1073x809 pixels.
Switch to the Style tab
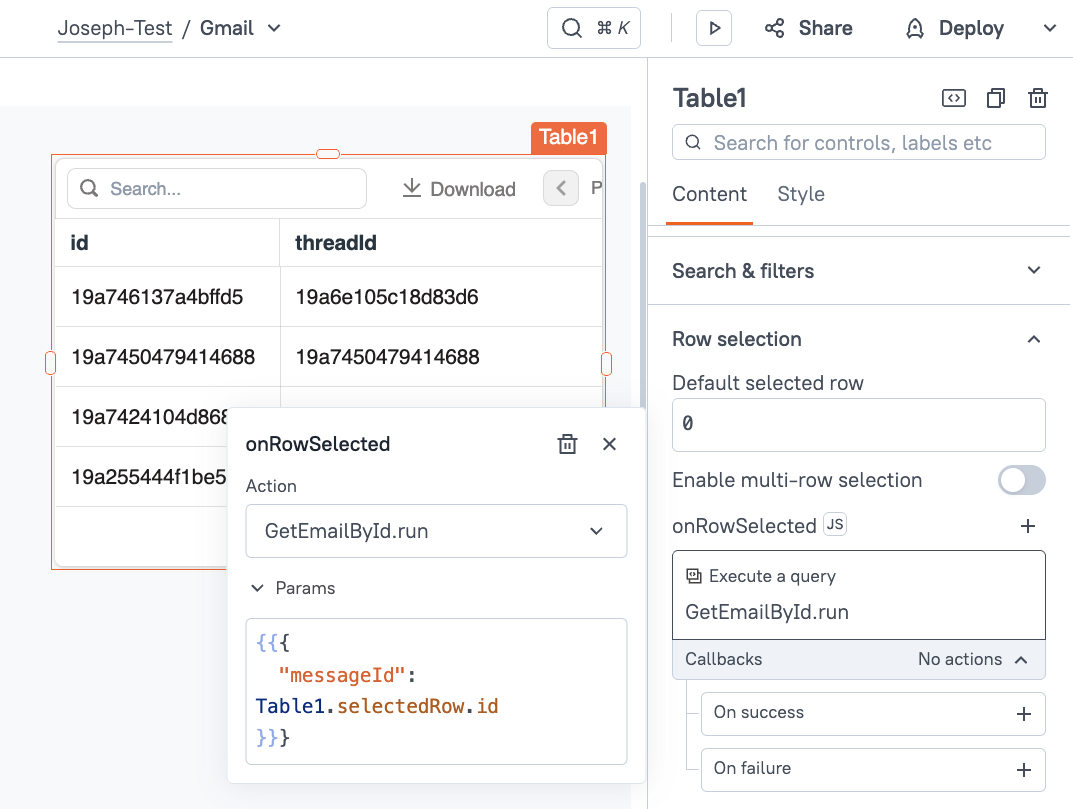[x=800, y=194]
